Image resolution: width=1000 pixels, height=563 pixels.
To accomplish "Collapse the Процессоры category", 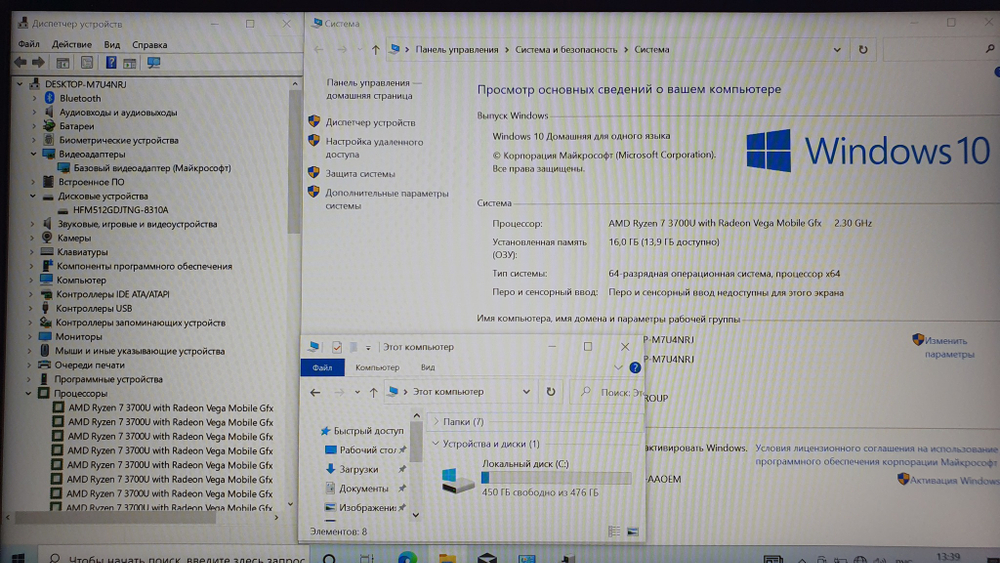I will pos(29,393).
